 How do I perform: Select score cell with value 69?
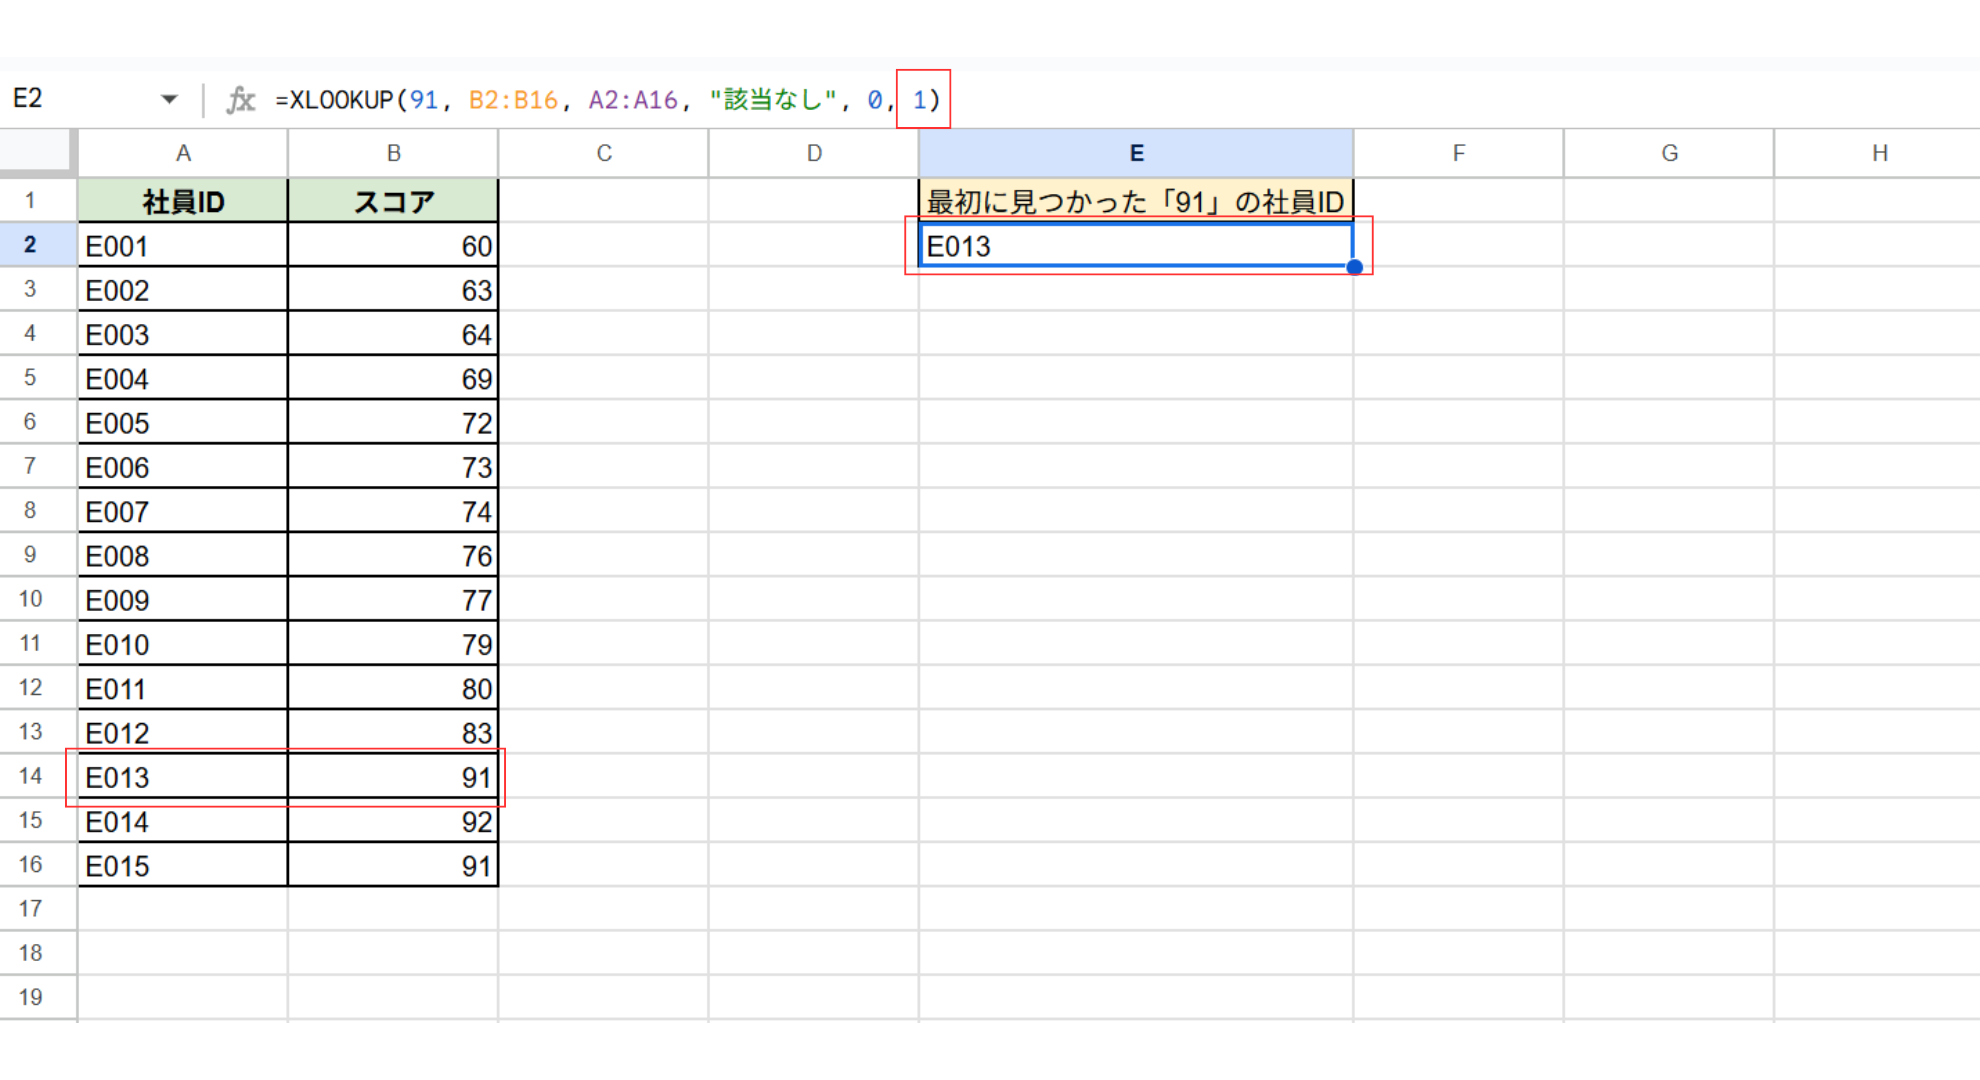click(393, 379)
